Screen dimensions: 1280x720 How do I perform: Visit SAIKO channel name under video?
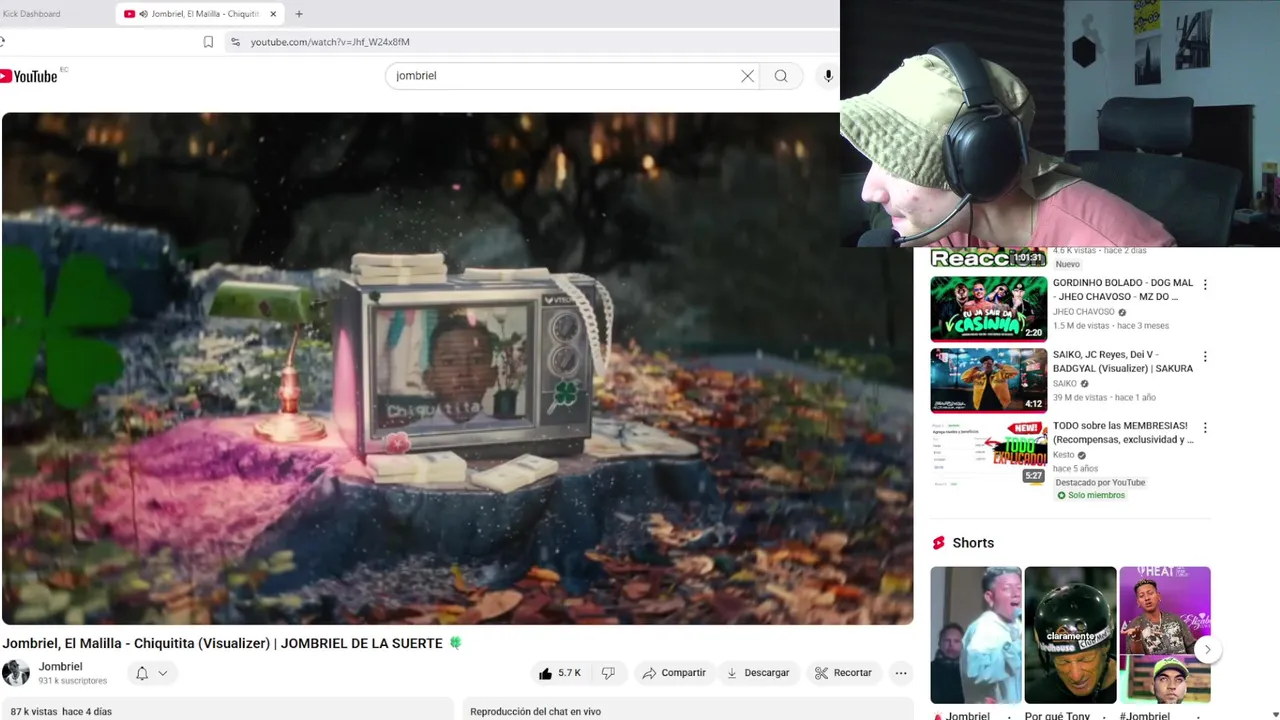1065,384
